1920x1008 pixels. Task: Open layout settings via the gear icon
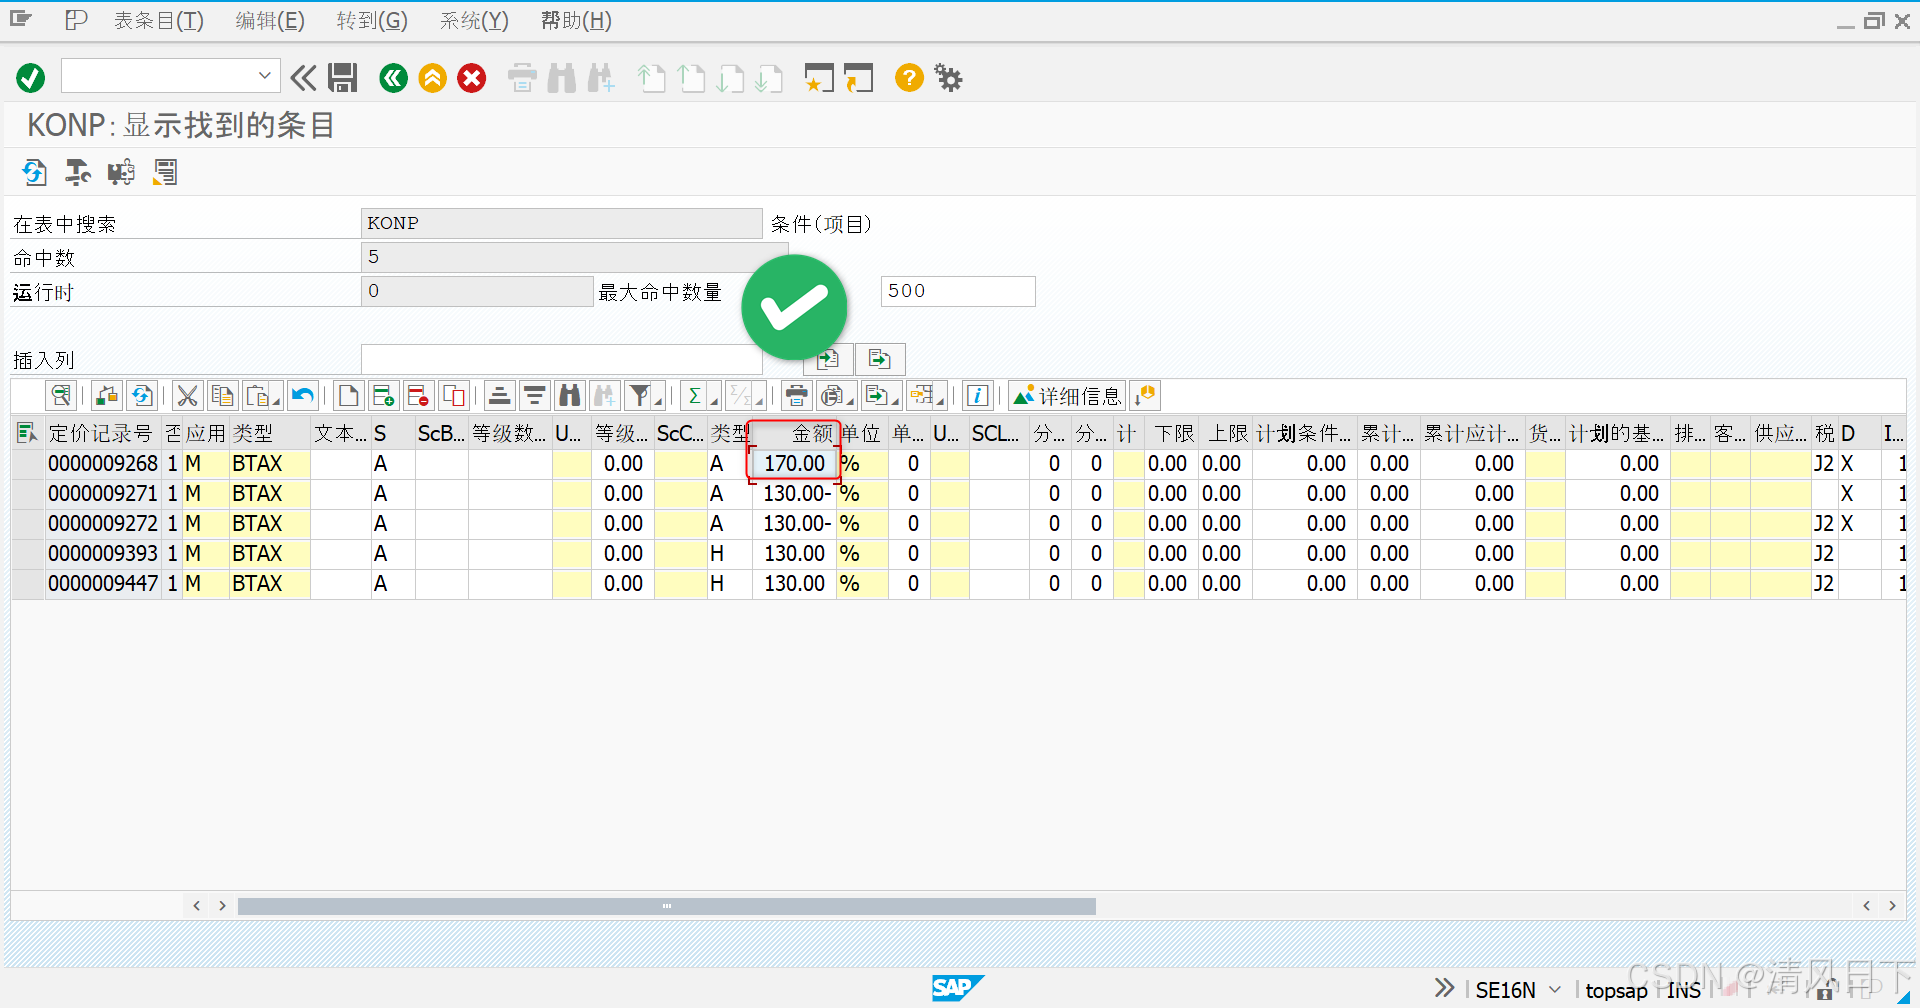pos(947,78)
